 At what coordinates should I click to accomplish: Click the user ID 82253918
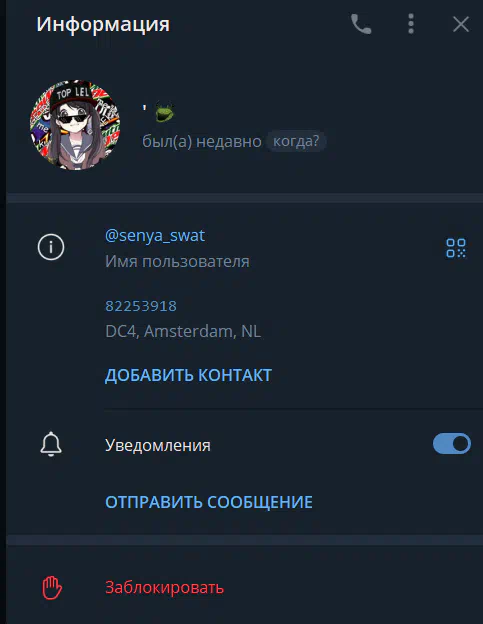141,306
